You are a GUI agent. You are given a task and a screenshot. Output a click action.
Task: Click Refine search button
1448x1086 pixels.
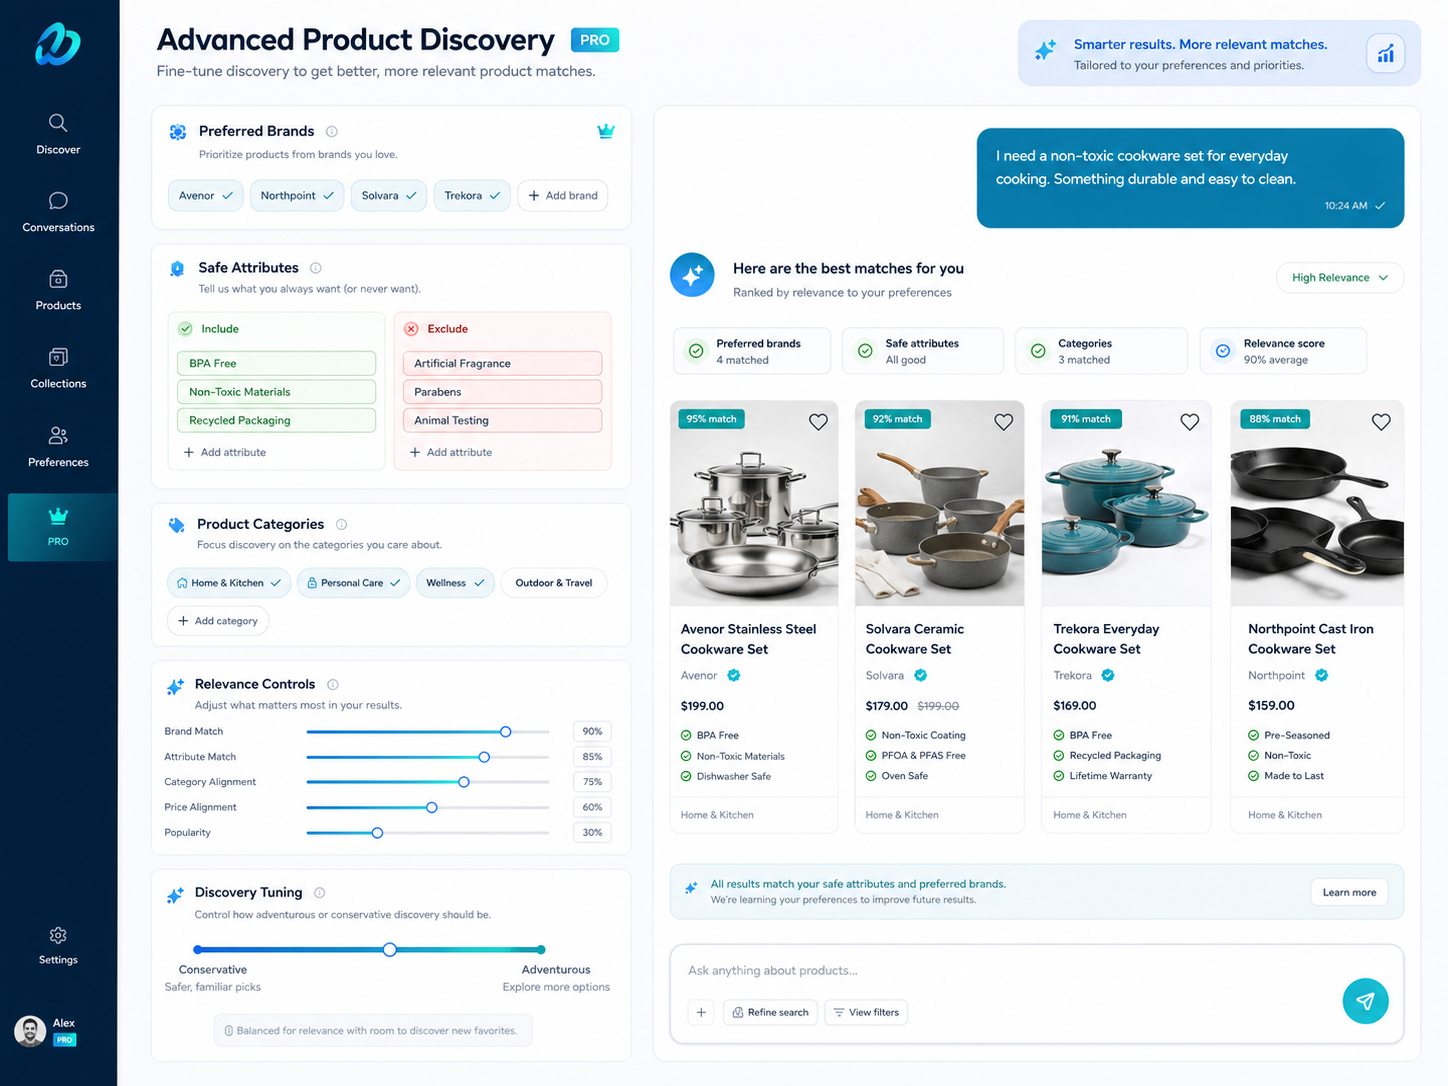770,1012
